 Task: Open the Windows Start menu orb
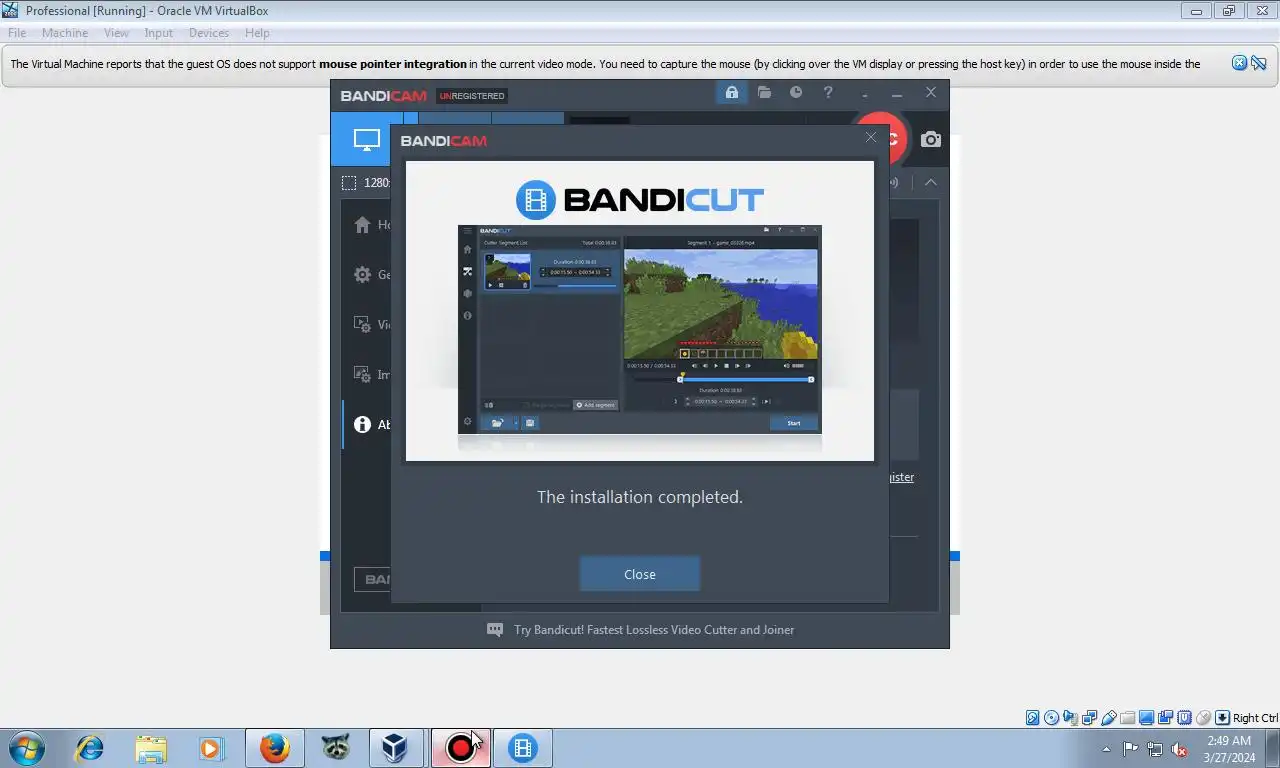pos(26,748)
